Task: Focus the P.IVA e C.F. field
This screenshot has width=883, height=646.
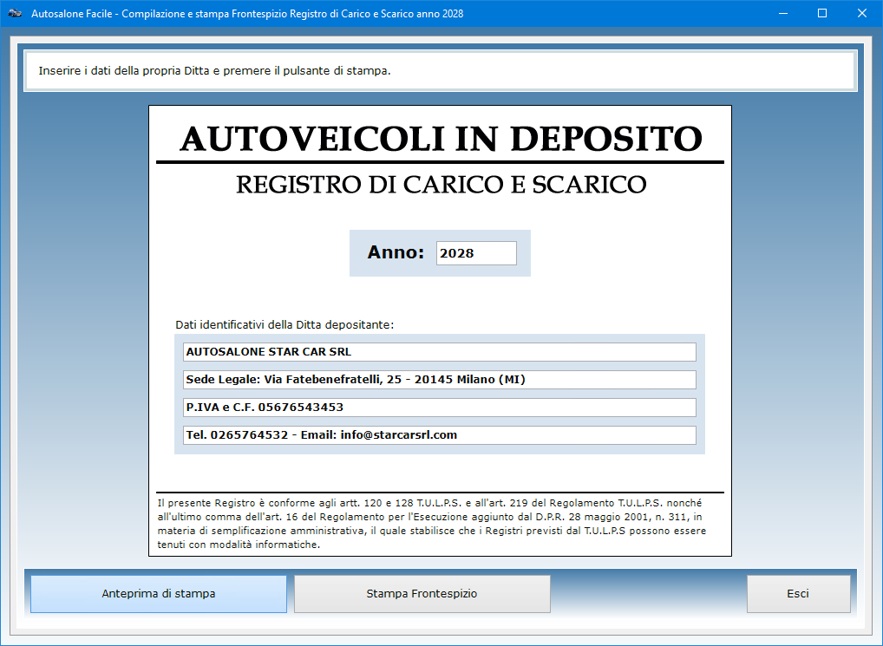Action: [439, 407]
